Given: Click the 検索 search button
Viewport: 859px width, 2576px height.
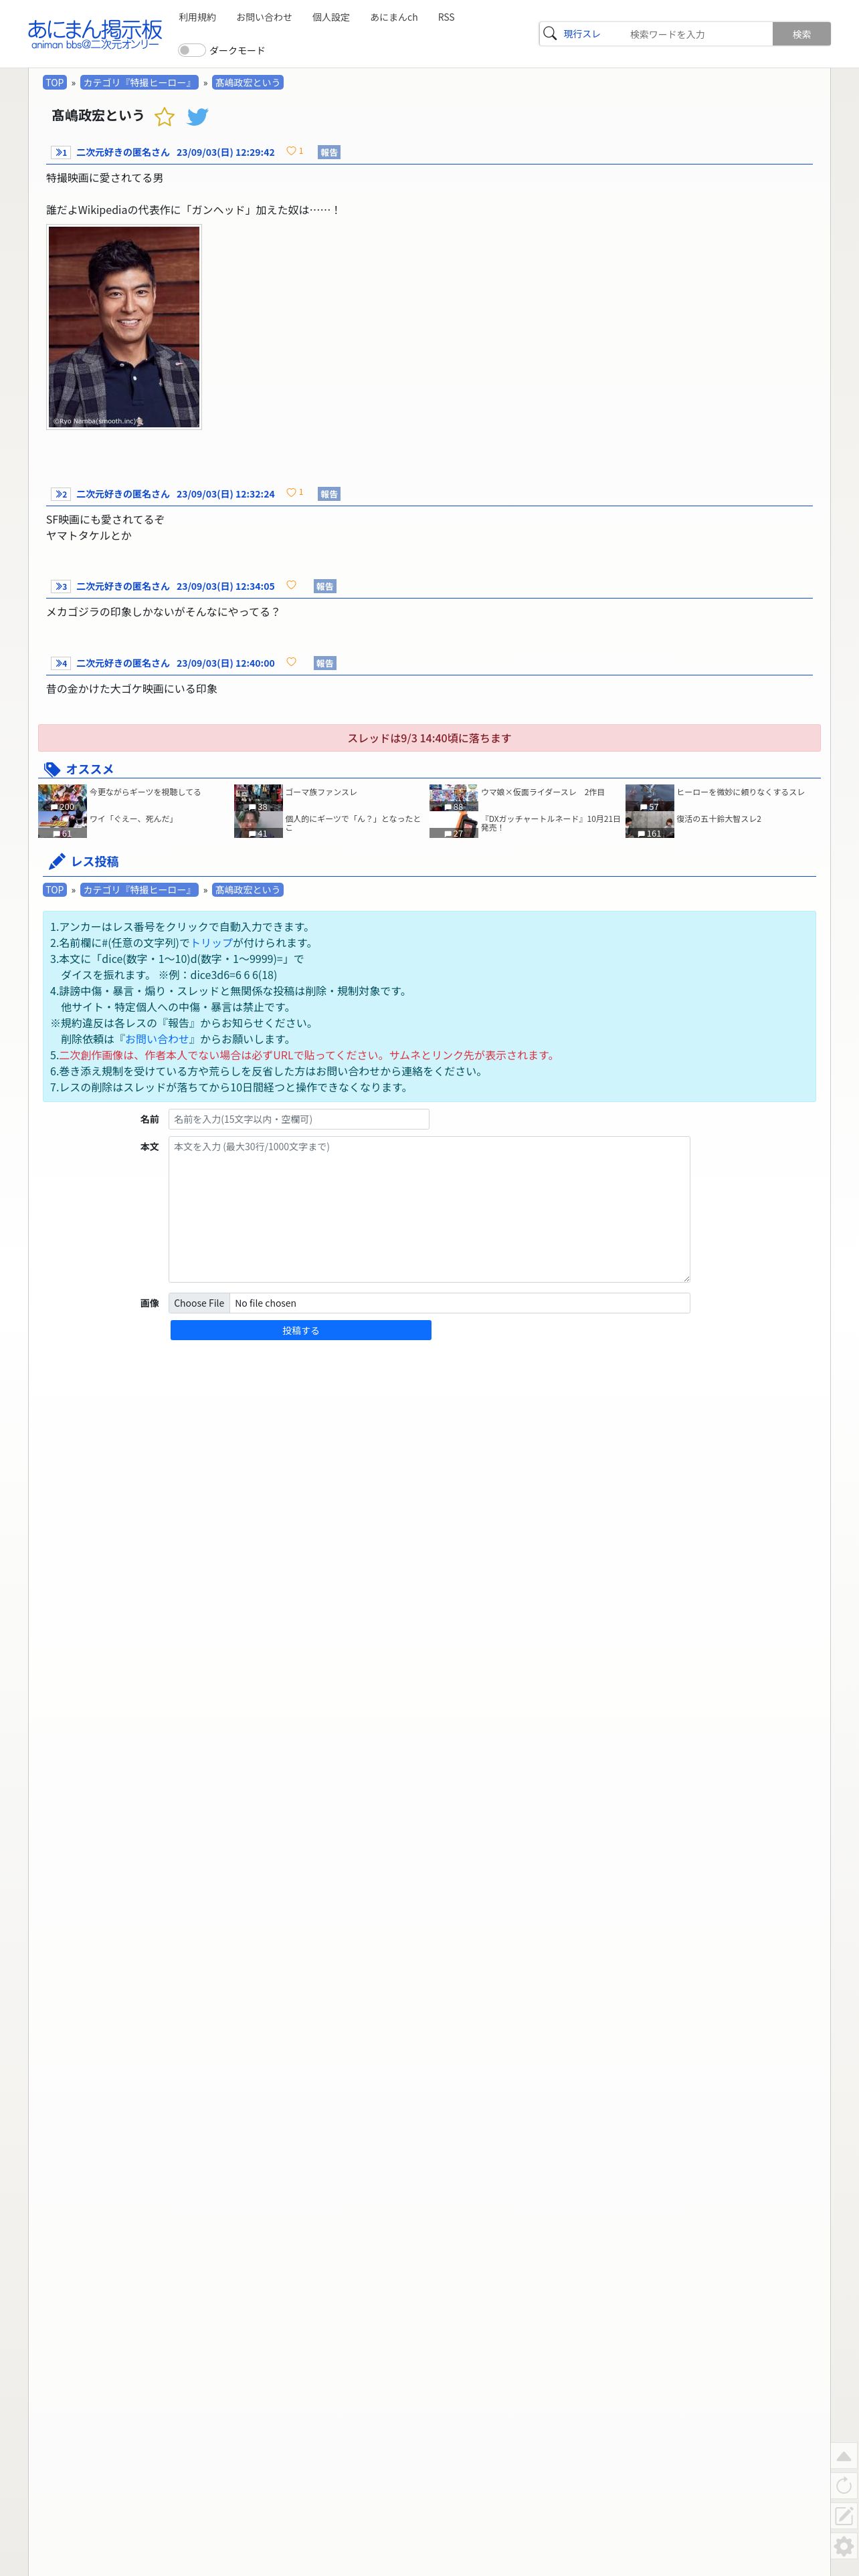Looking at the screenshot, I should coord(802,34).
